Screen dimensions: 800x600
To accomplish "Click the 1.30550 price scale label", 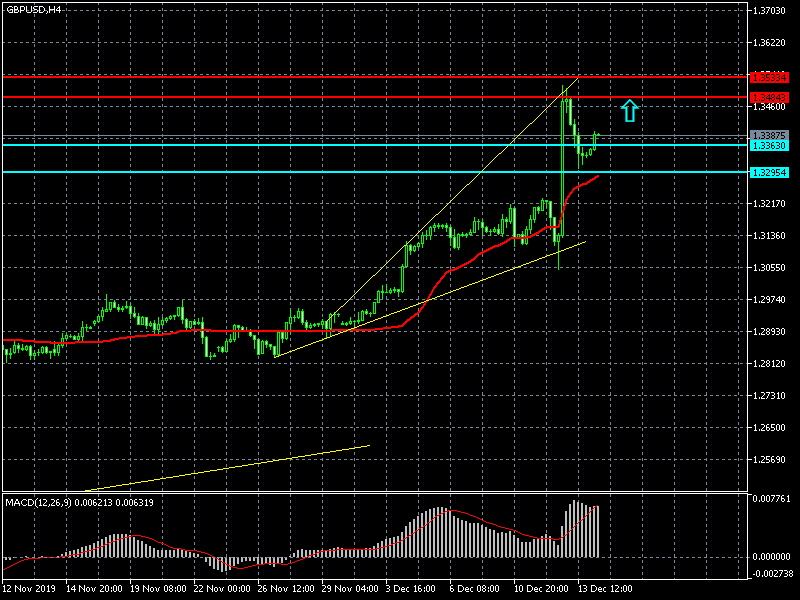I will [x=769, y=268].
